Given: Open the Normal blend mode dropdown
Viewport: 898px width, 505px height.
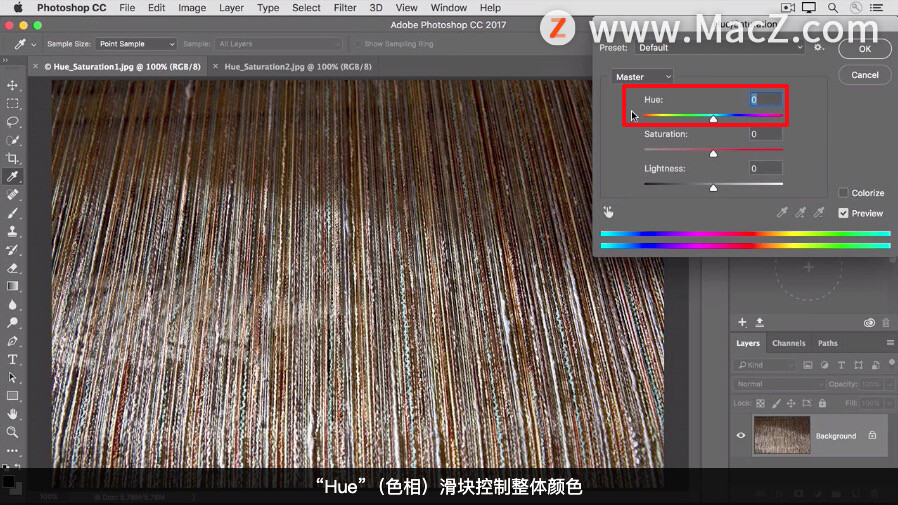Looking at the screenshot, I should point(779,384).
